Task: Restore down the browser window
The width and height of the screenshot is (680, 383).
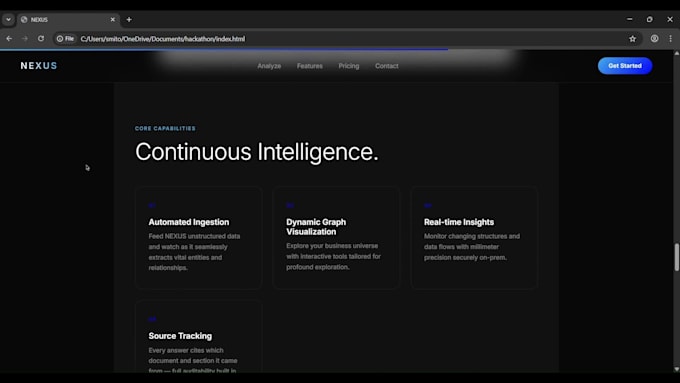Action: point(649,20)
